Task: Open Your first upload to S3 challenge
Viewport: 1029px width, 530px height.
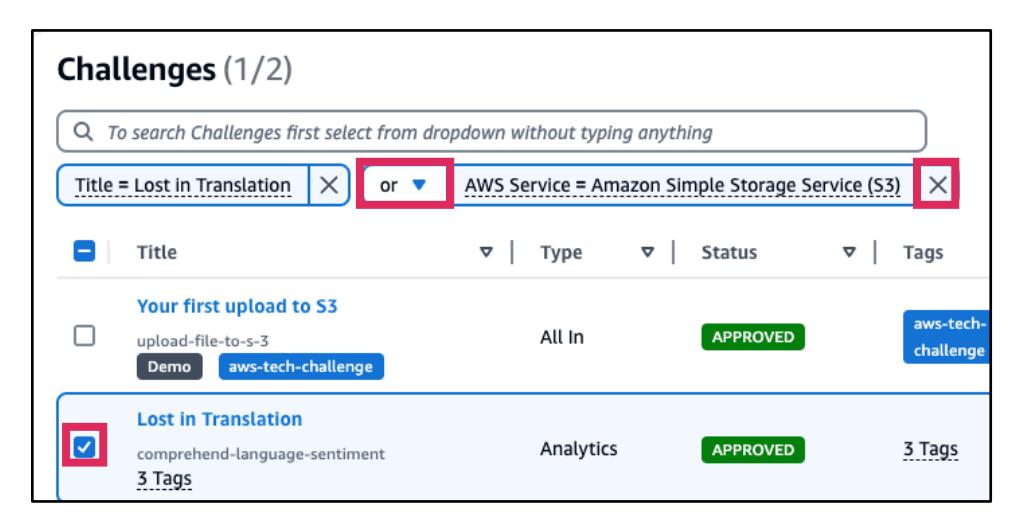Action: [237, 307]
